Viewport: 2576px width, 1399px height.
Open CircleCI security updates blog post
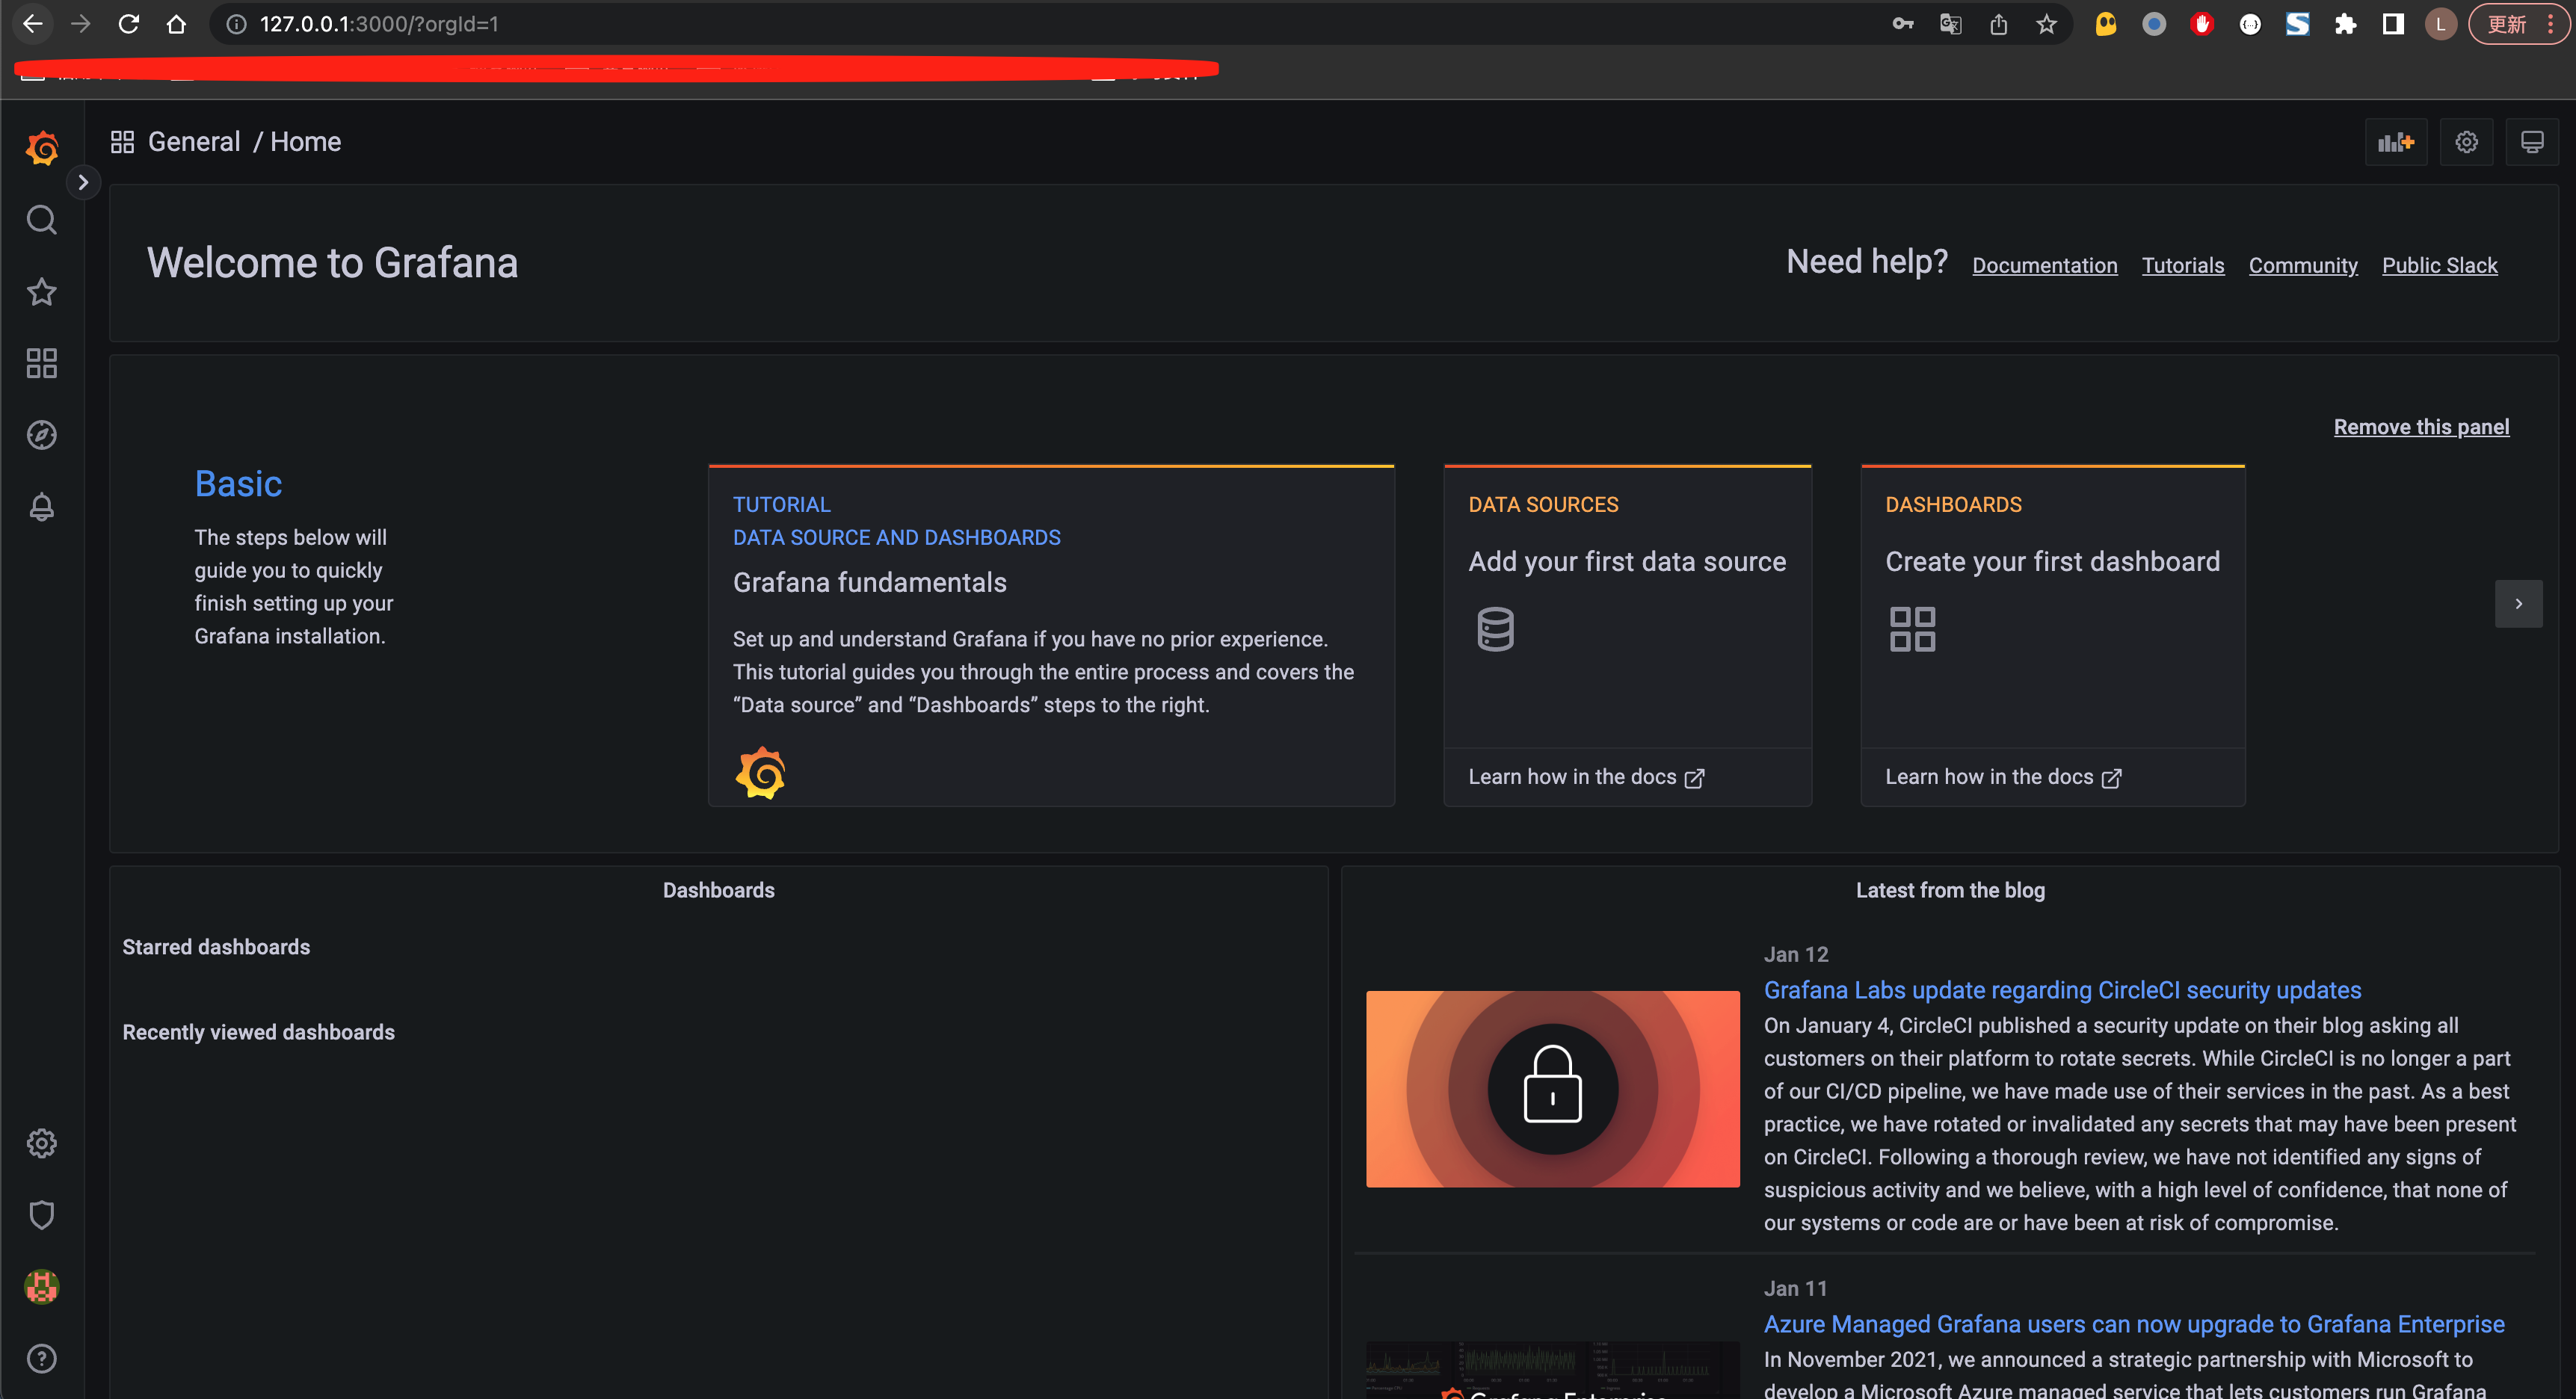coord(2062,990)
